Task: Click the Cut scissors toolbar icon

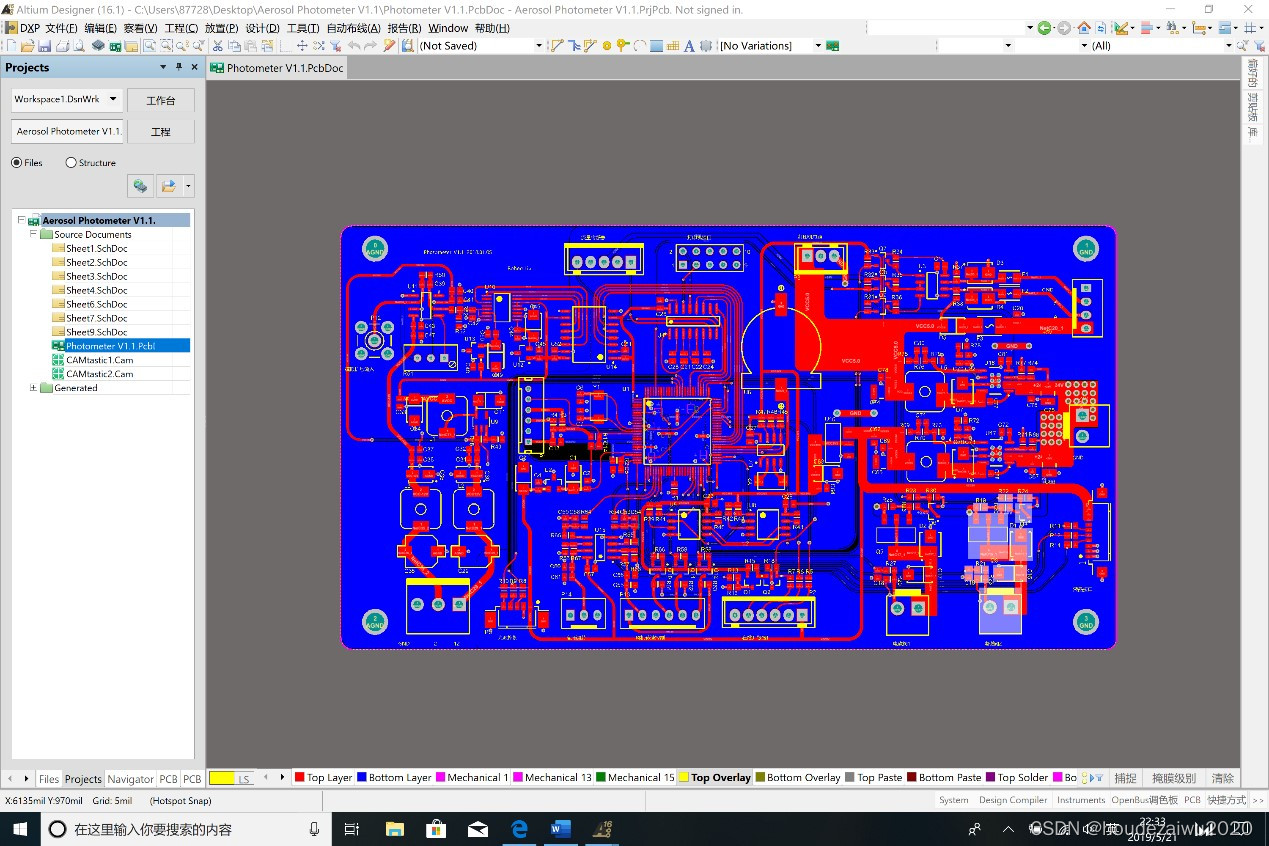Action: pos(217,46)
